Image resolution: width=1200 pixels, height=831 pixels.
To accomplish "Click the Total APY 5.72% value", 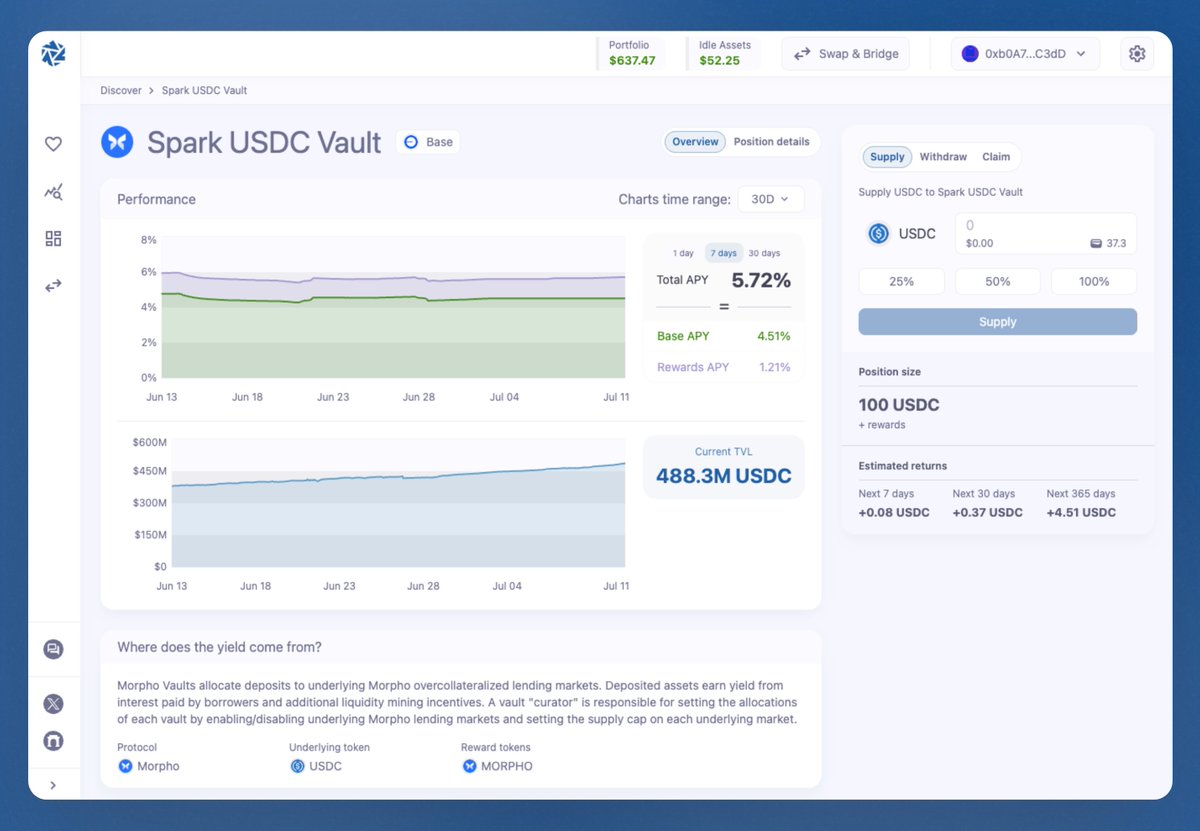I will [x=761, y=280].
